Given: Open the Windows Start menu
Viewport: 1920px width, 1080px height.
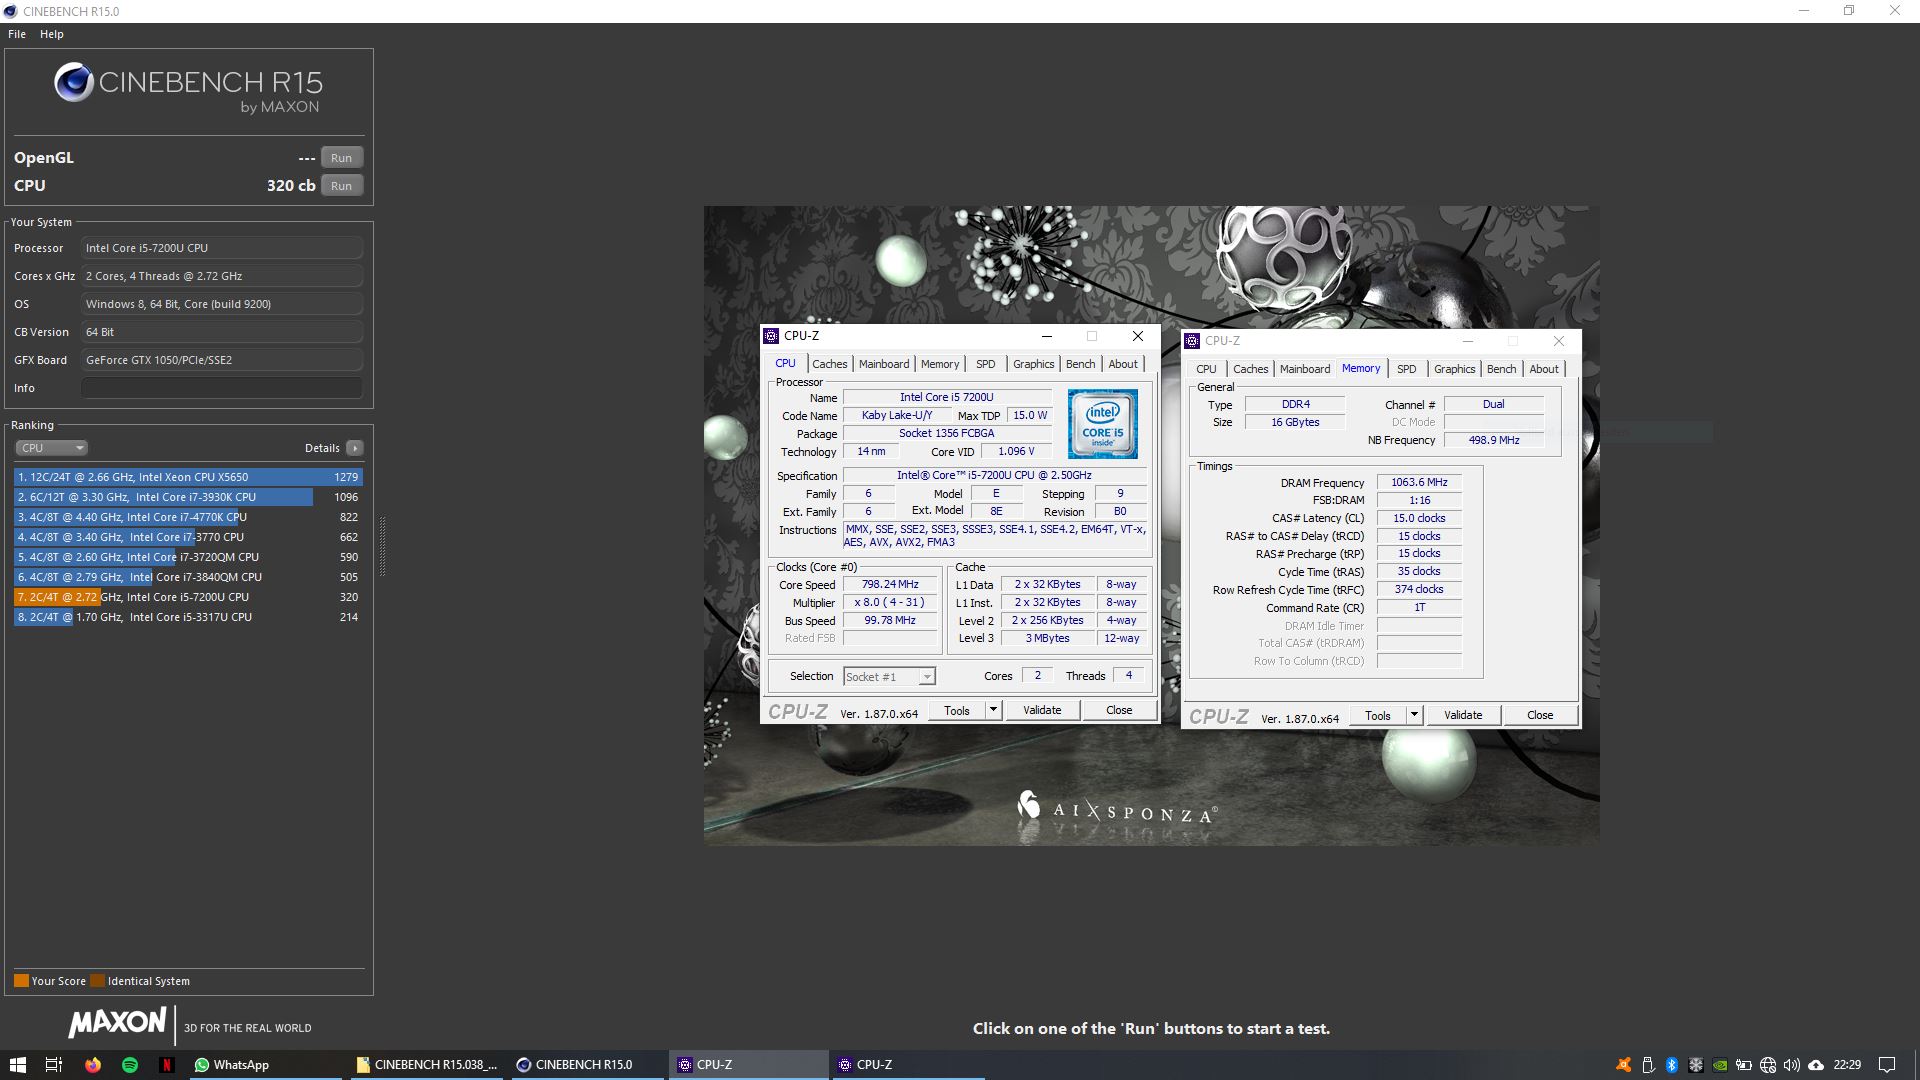Looking at the screenshot, I should pyautogui.click(x=17, y=1065).
